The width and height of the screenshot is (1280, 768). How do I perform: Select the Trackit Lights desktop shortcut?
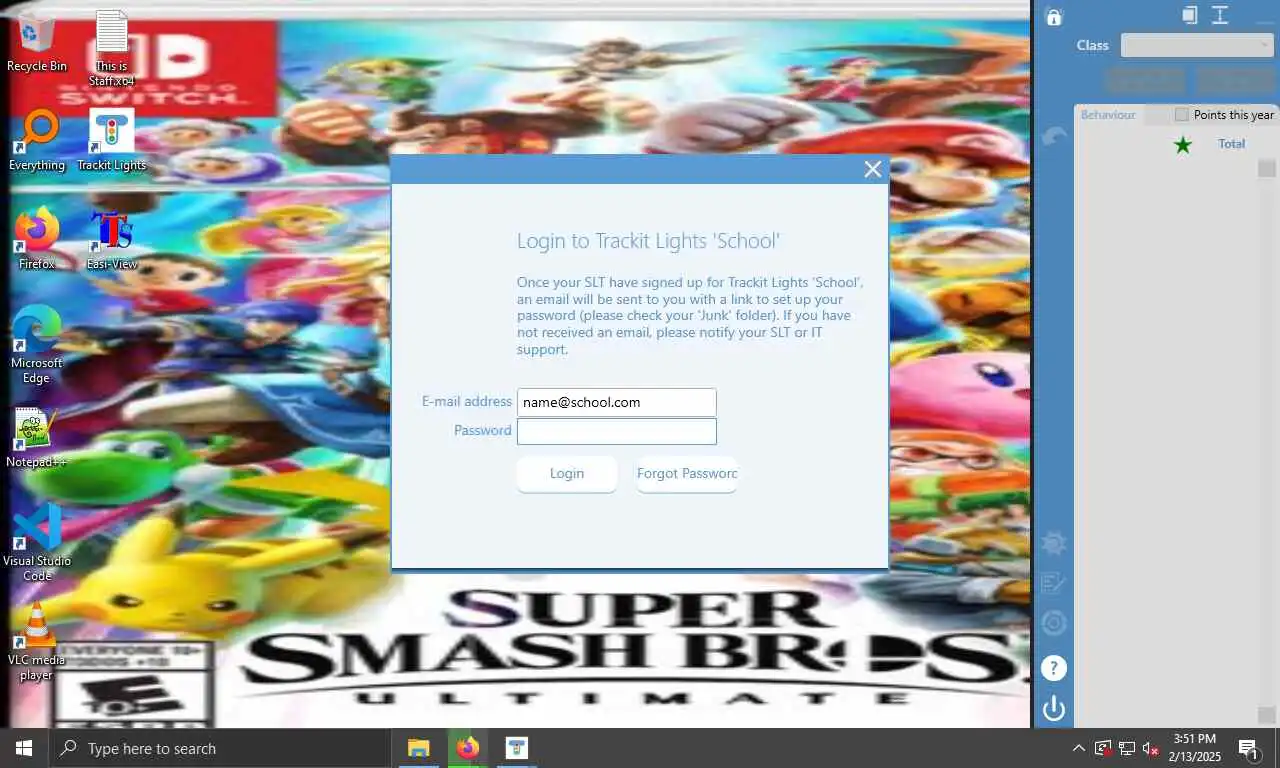point(112,141)
